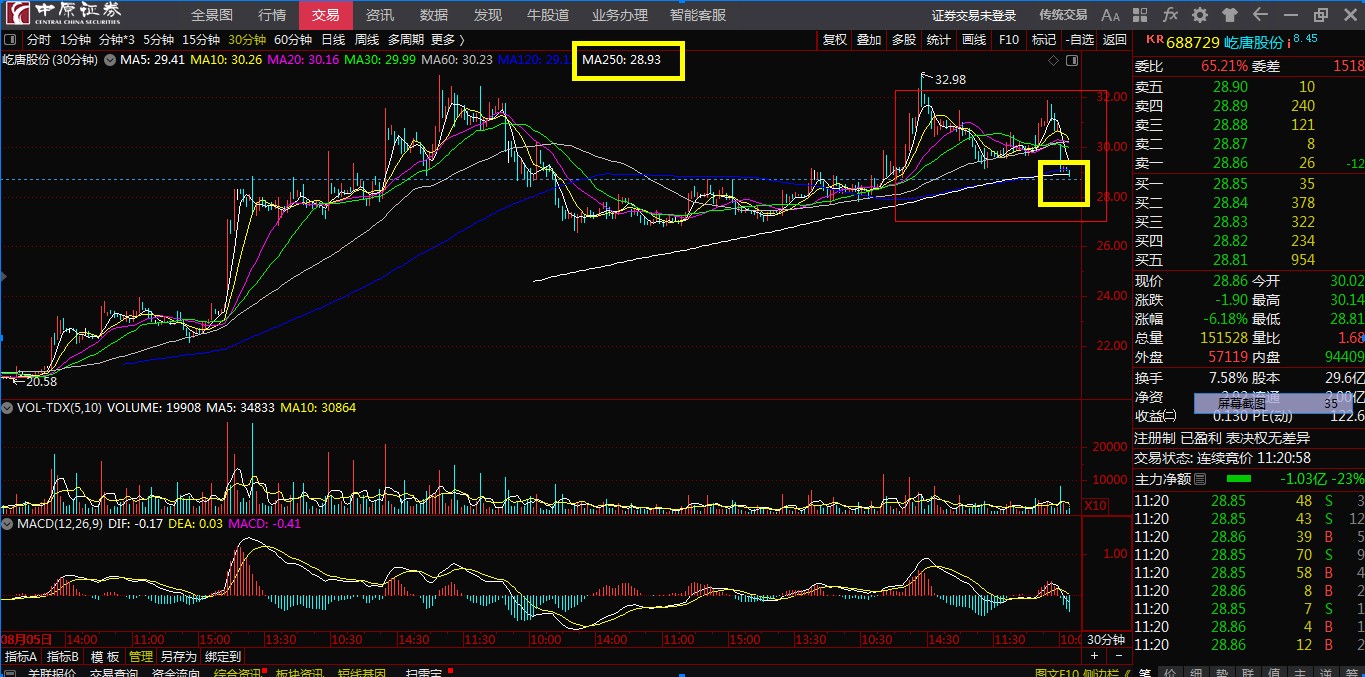Click the left-edge collapse arrow of chart

click(x=4, y=277)
